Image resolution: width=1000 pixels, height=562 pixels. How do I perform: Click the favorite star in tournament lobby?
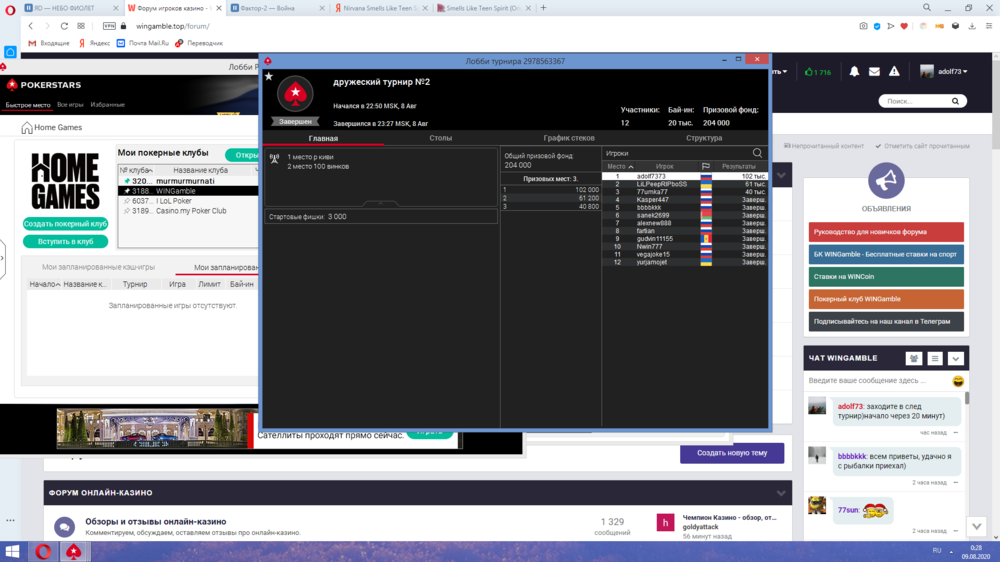click(268, 76)
